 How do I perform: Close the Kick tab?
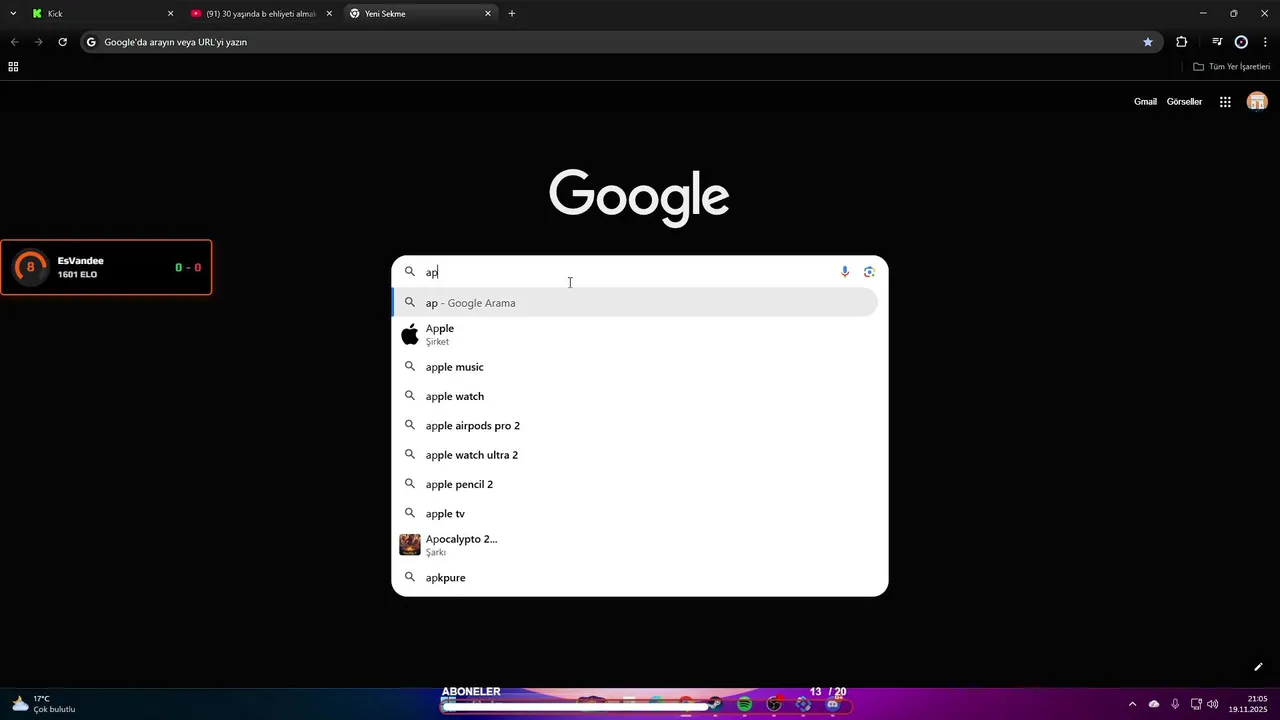coord(170,14)
